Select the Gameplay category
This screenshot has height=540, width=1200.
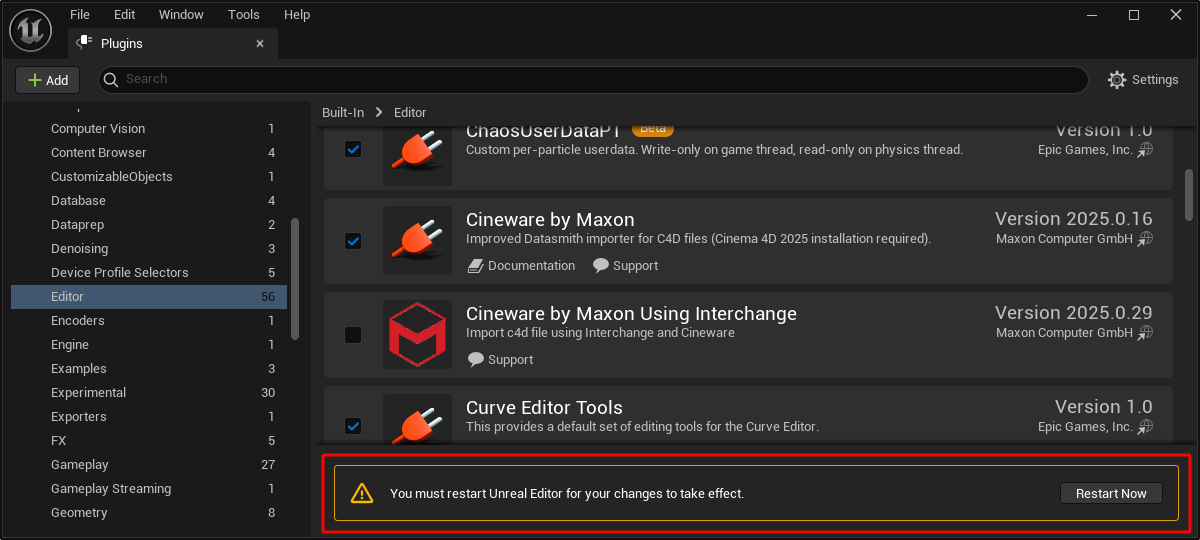coord(149,465)
